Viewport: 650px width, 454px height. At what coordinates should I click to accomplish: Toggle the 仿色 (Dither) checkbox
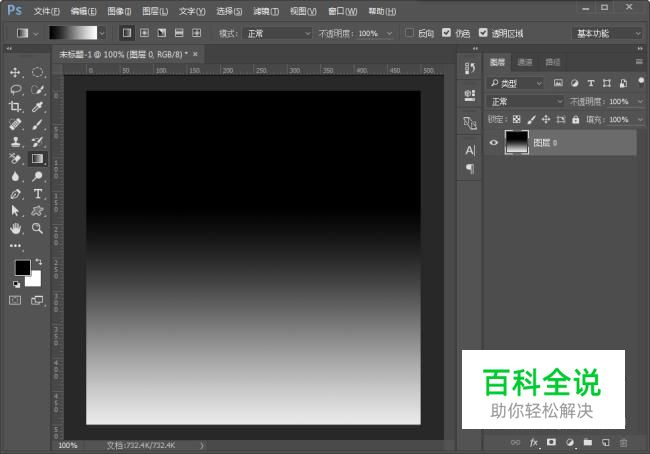(x=446, y=33)
